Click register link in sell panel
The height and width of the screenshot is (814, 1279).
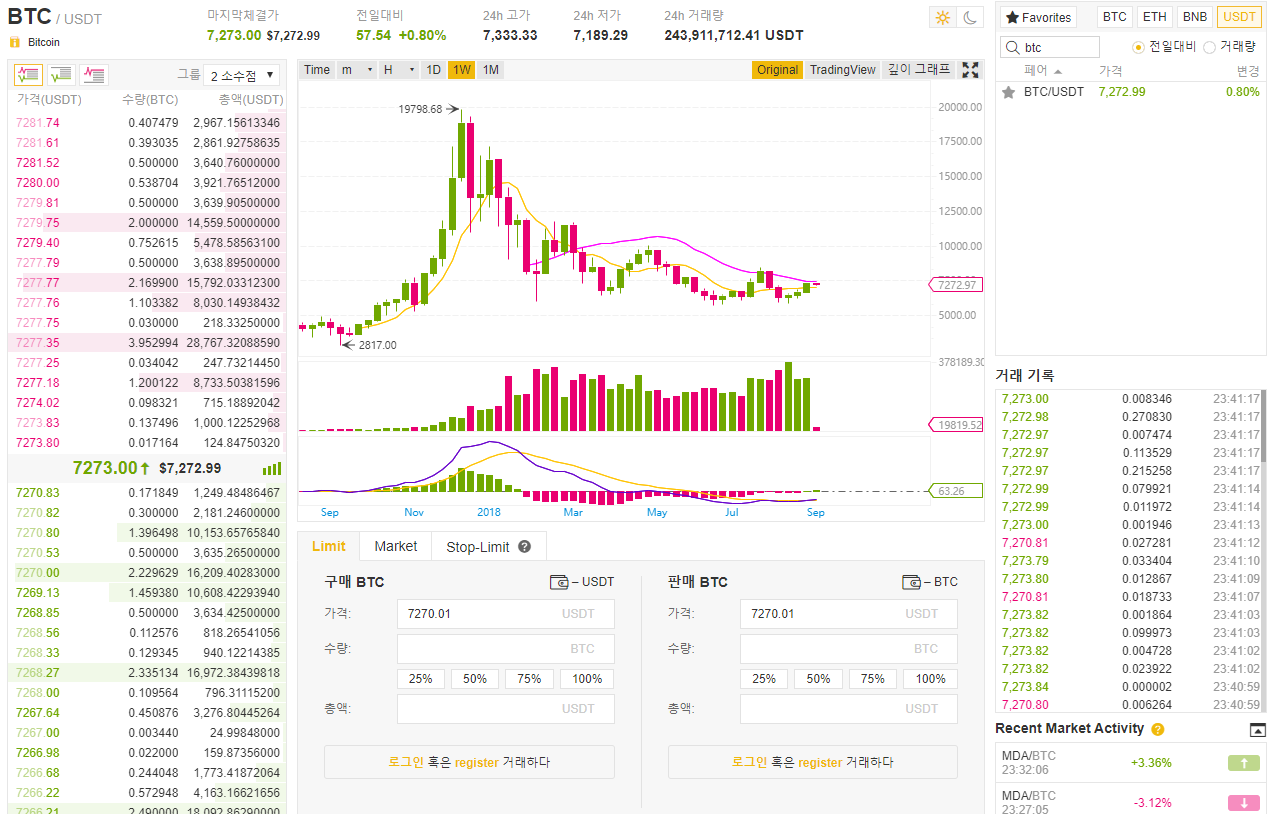click(820, 762)
